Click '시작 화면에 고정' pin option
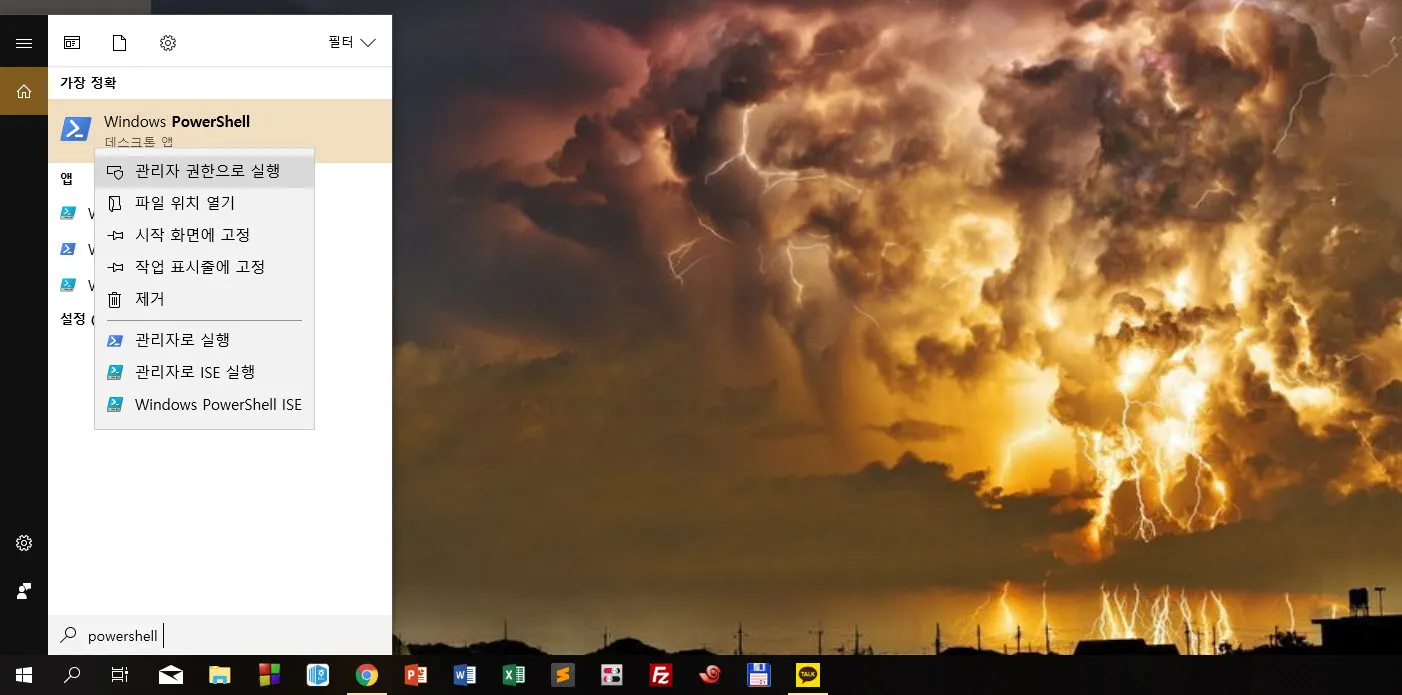 click(x=192, y=236)
